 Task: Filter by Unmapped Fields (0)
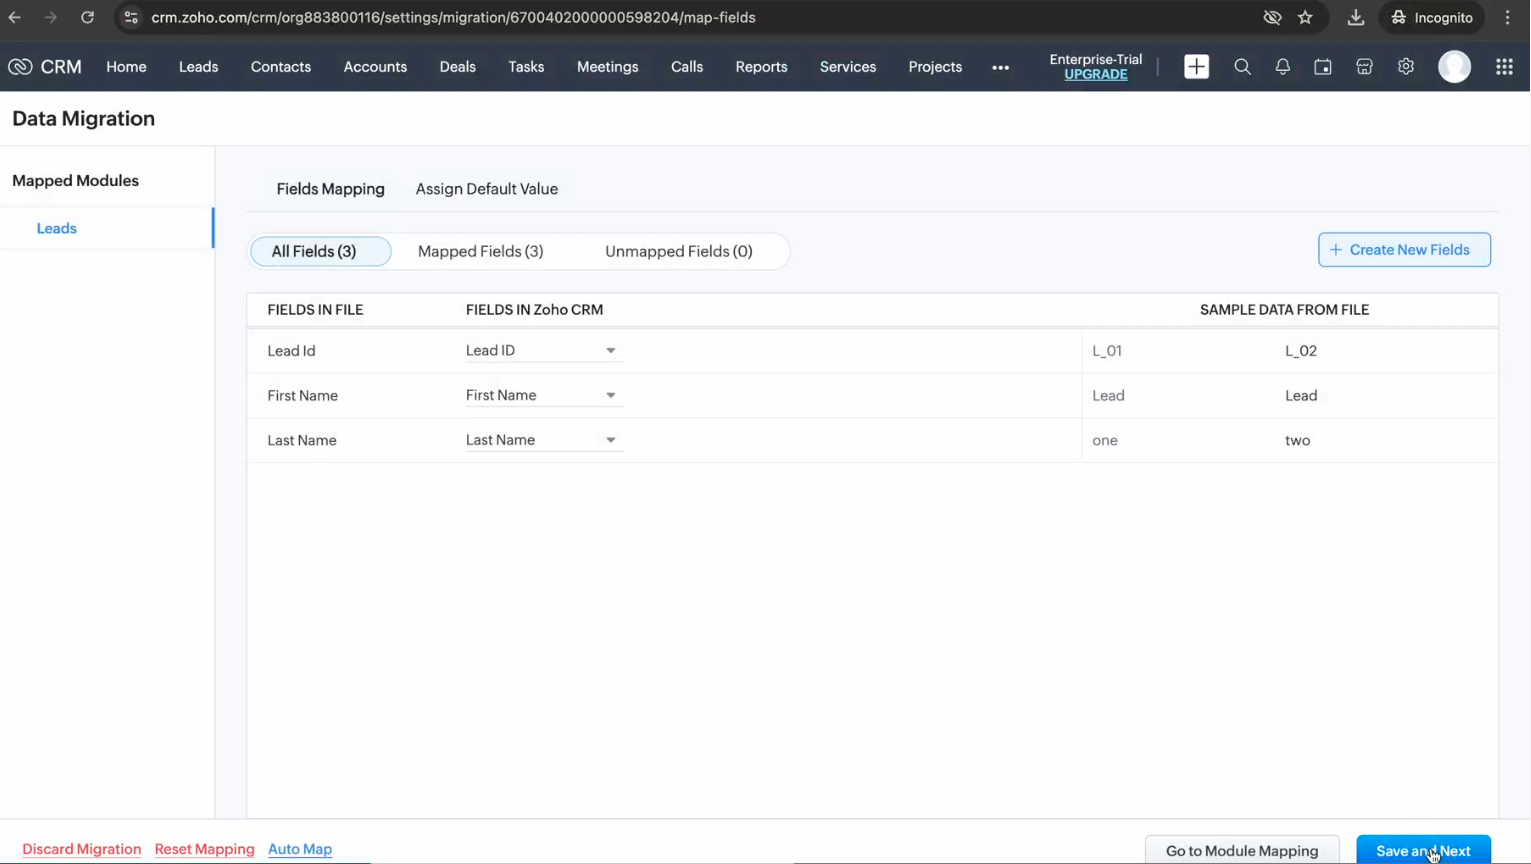coord(678,251)
